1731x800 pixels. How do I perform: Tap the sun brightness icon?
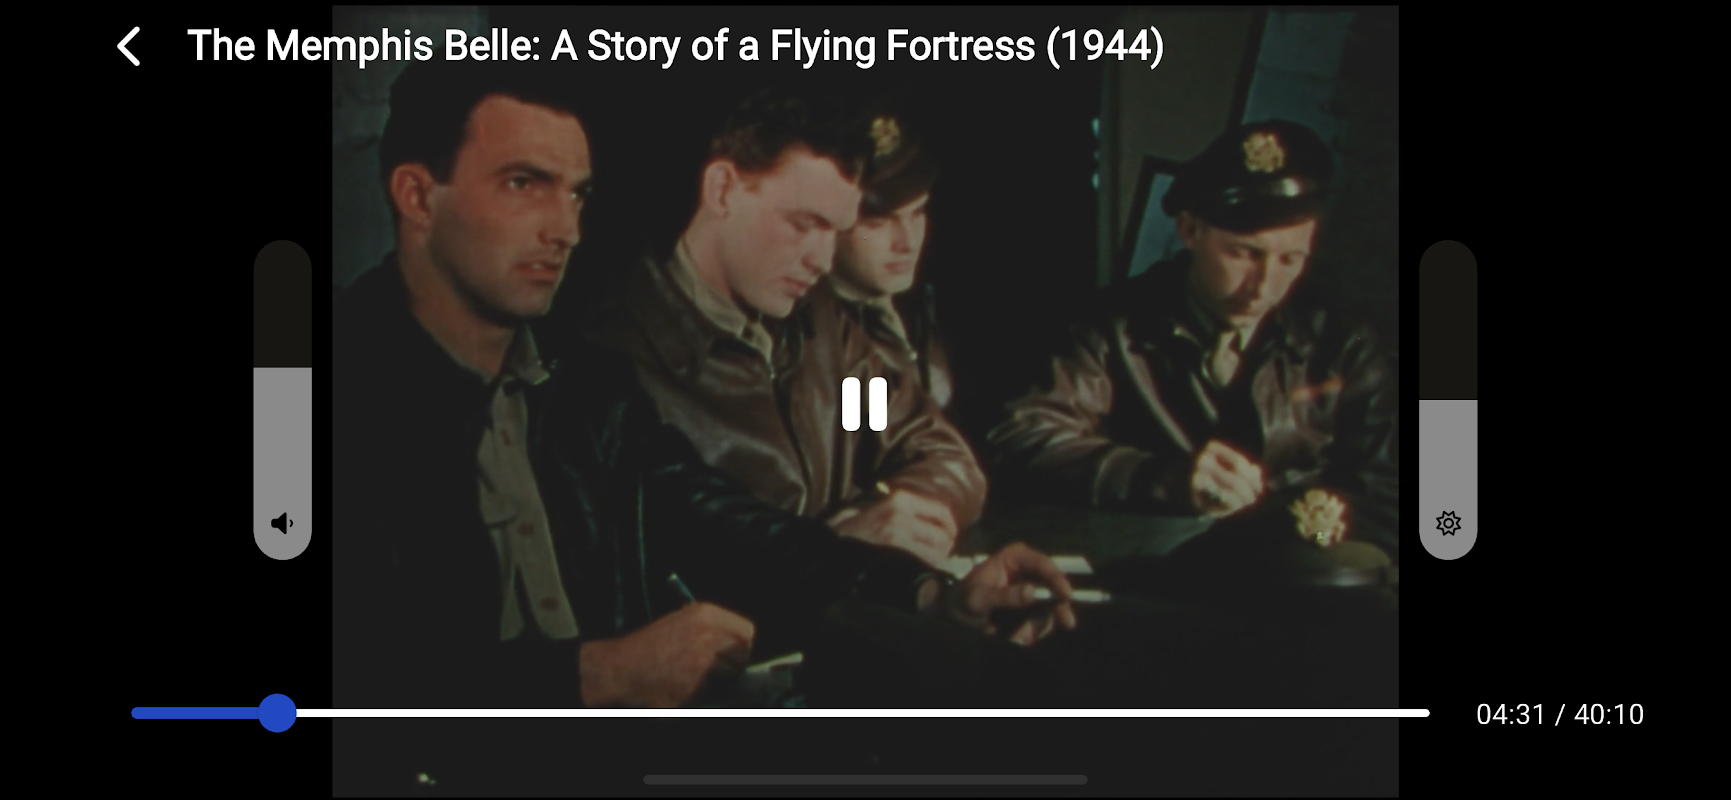[1448, 523]
